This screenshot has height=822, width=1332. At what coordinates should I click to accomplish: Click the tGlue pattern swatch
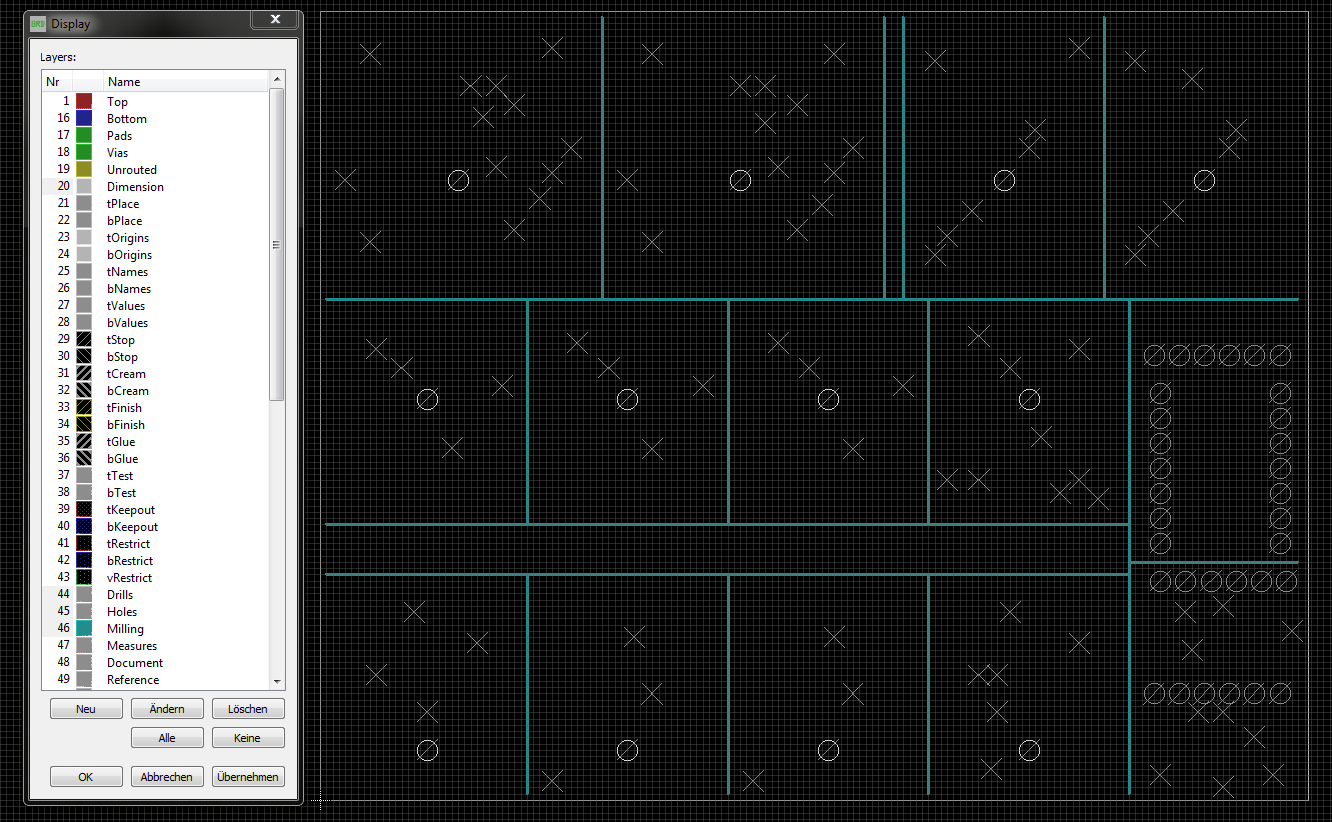click(x=84, y=442)
